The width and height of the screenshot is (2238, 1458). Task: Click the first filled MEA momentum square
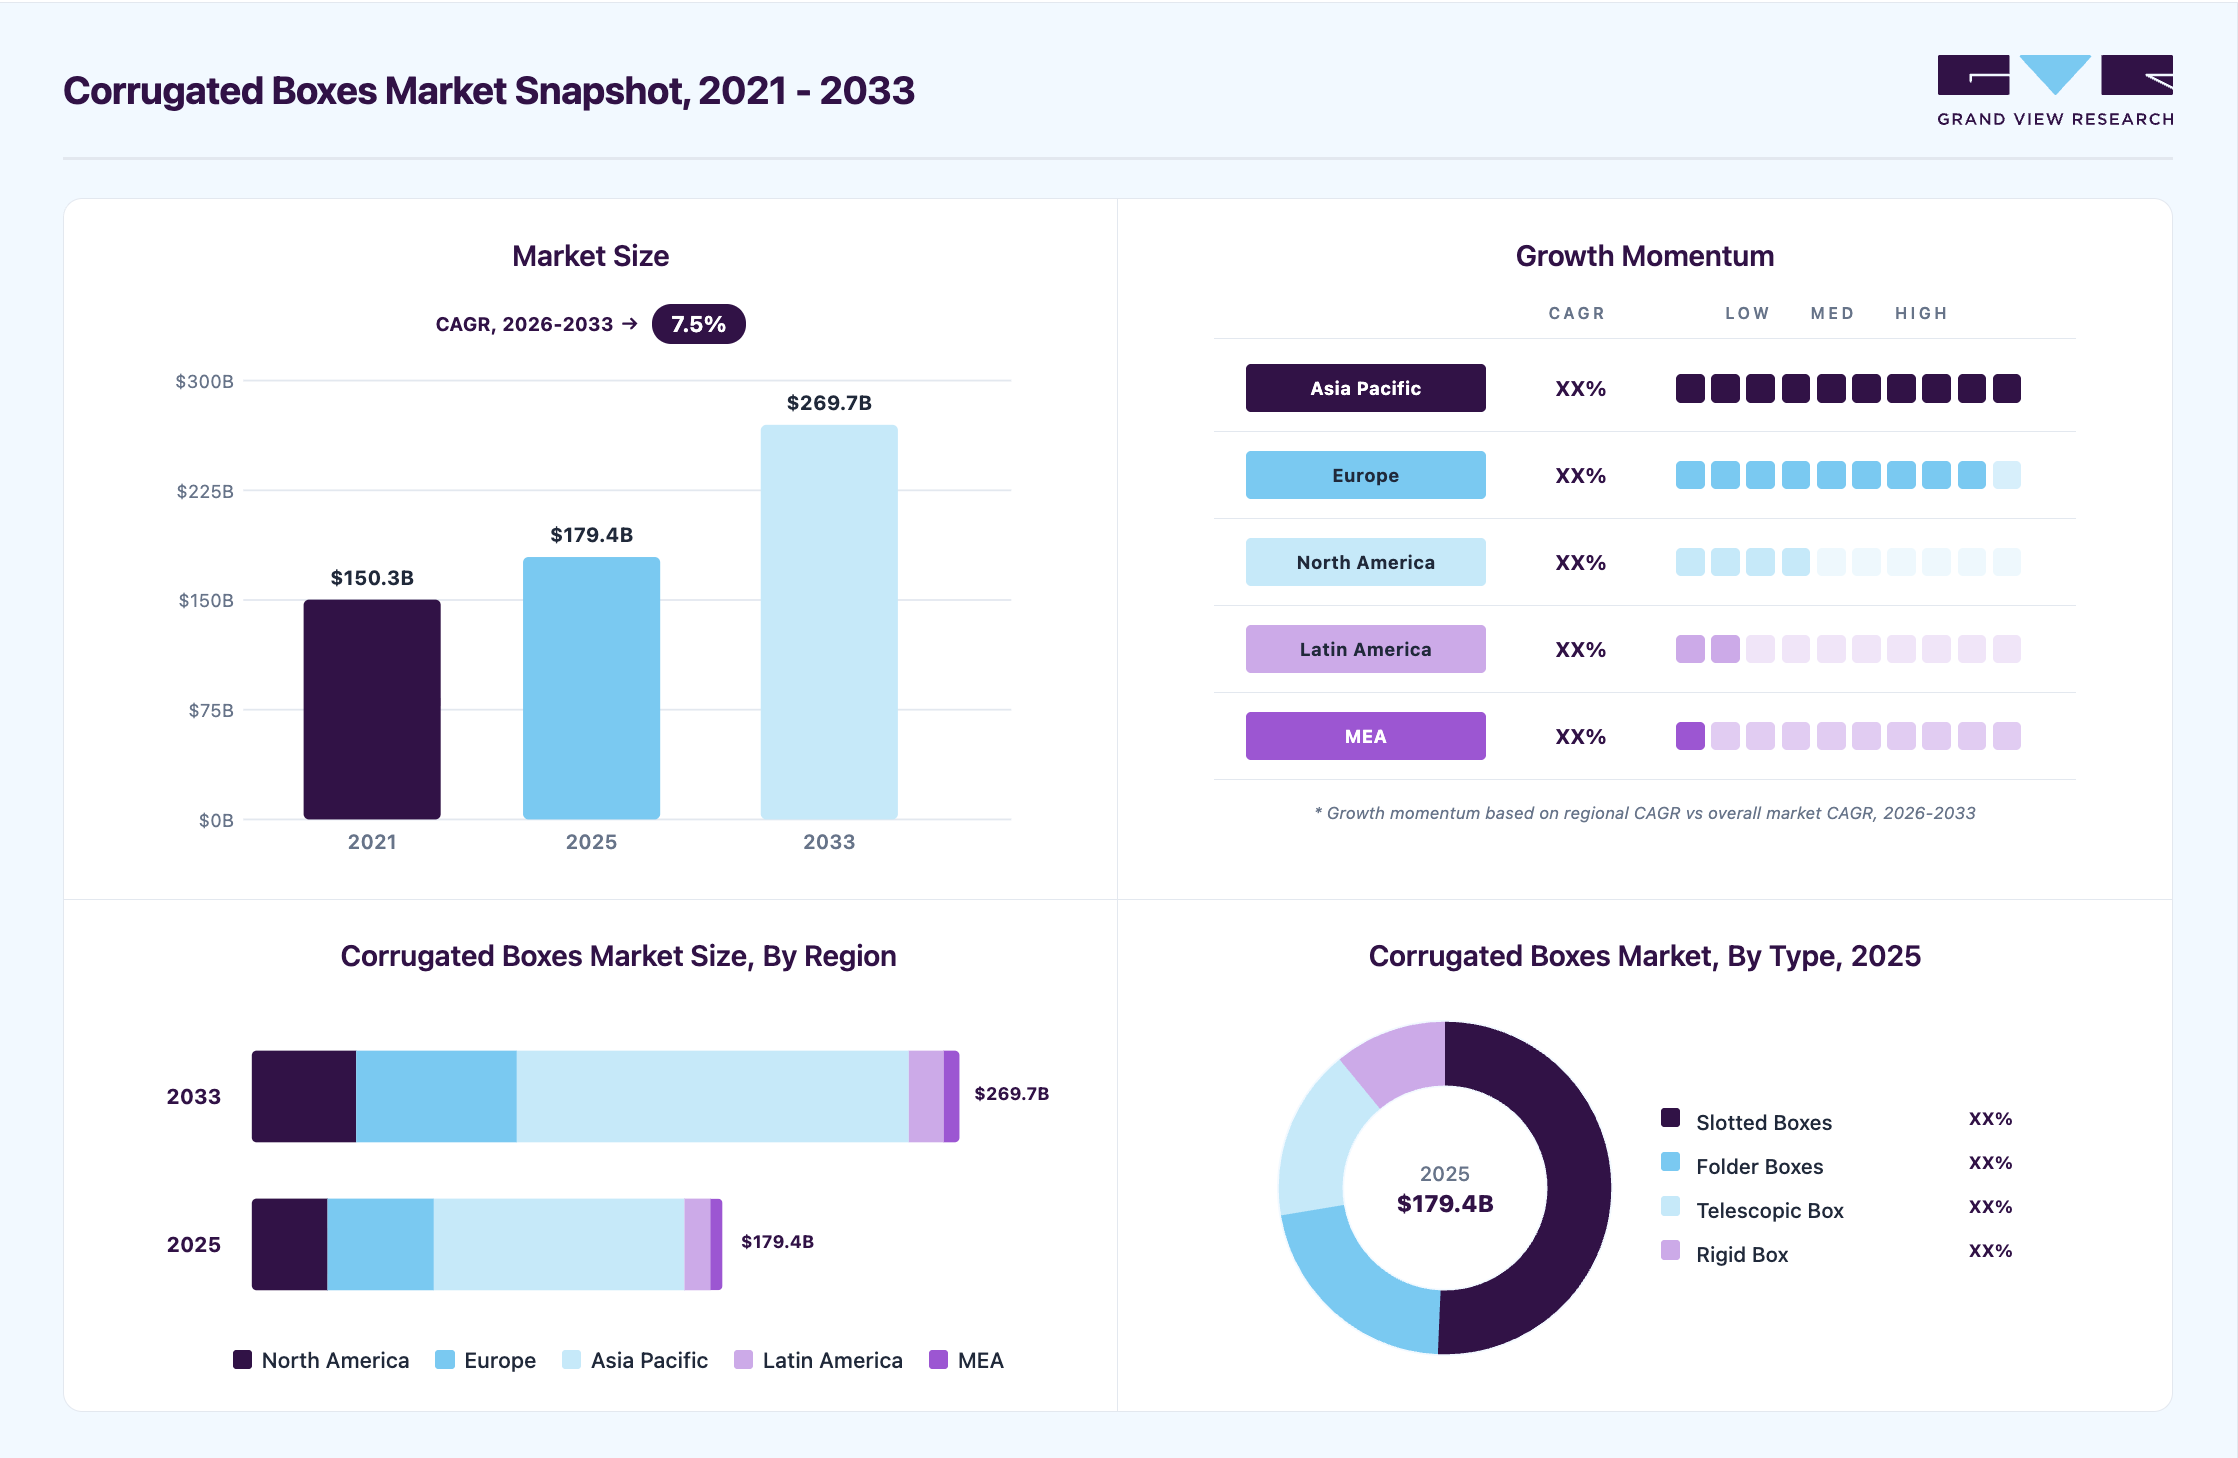click(x=1690, y=736)
